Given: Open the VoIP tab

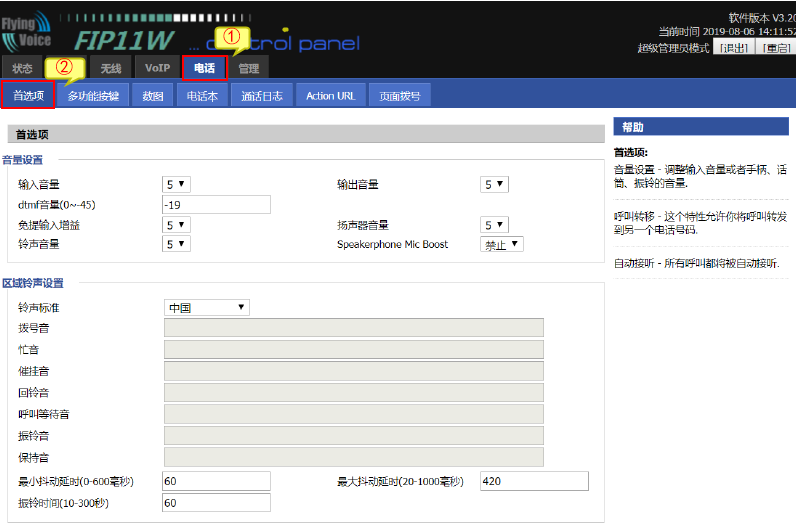Looking at the screenshot, I should click(157, 68).
